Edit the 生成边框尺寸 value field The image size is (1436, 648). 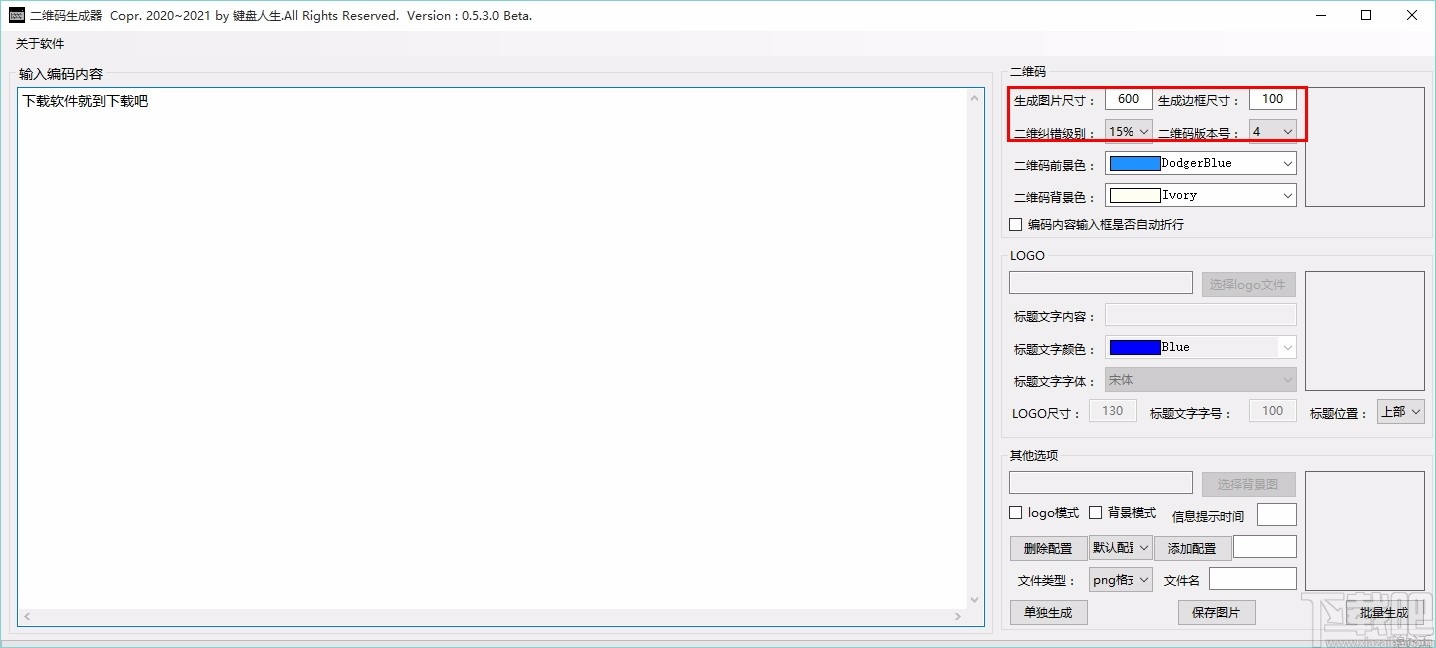click(x=1272, y=99)
